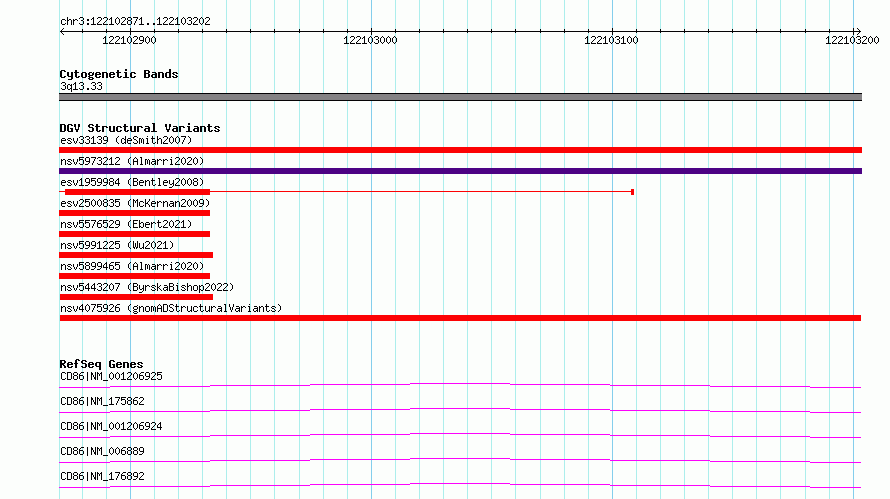Viewport: 890px width, 499px height.
Task: Click the red esv33139 variant bar
Action: coord(460,150)
